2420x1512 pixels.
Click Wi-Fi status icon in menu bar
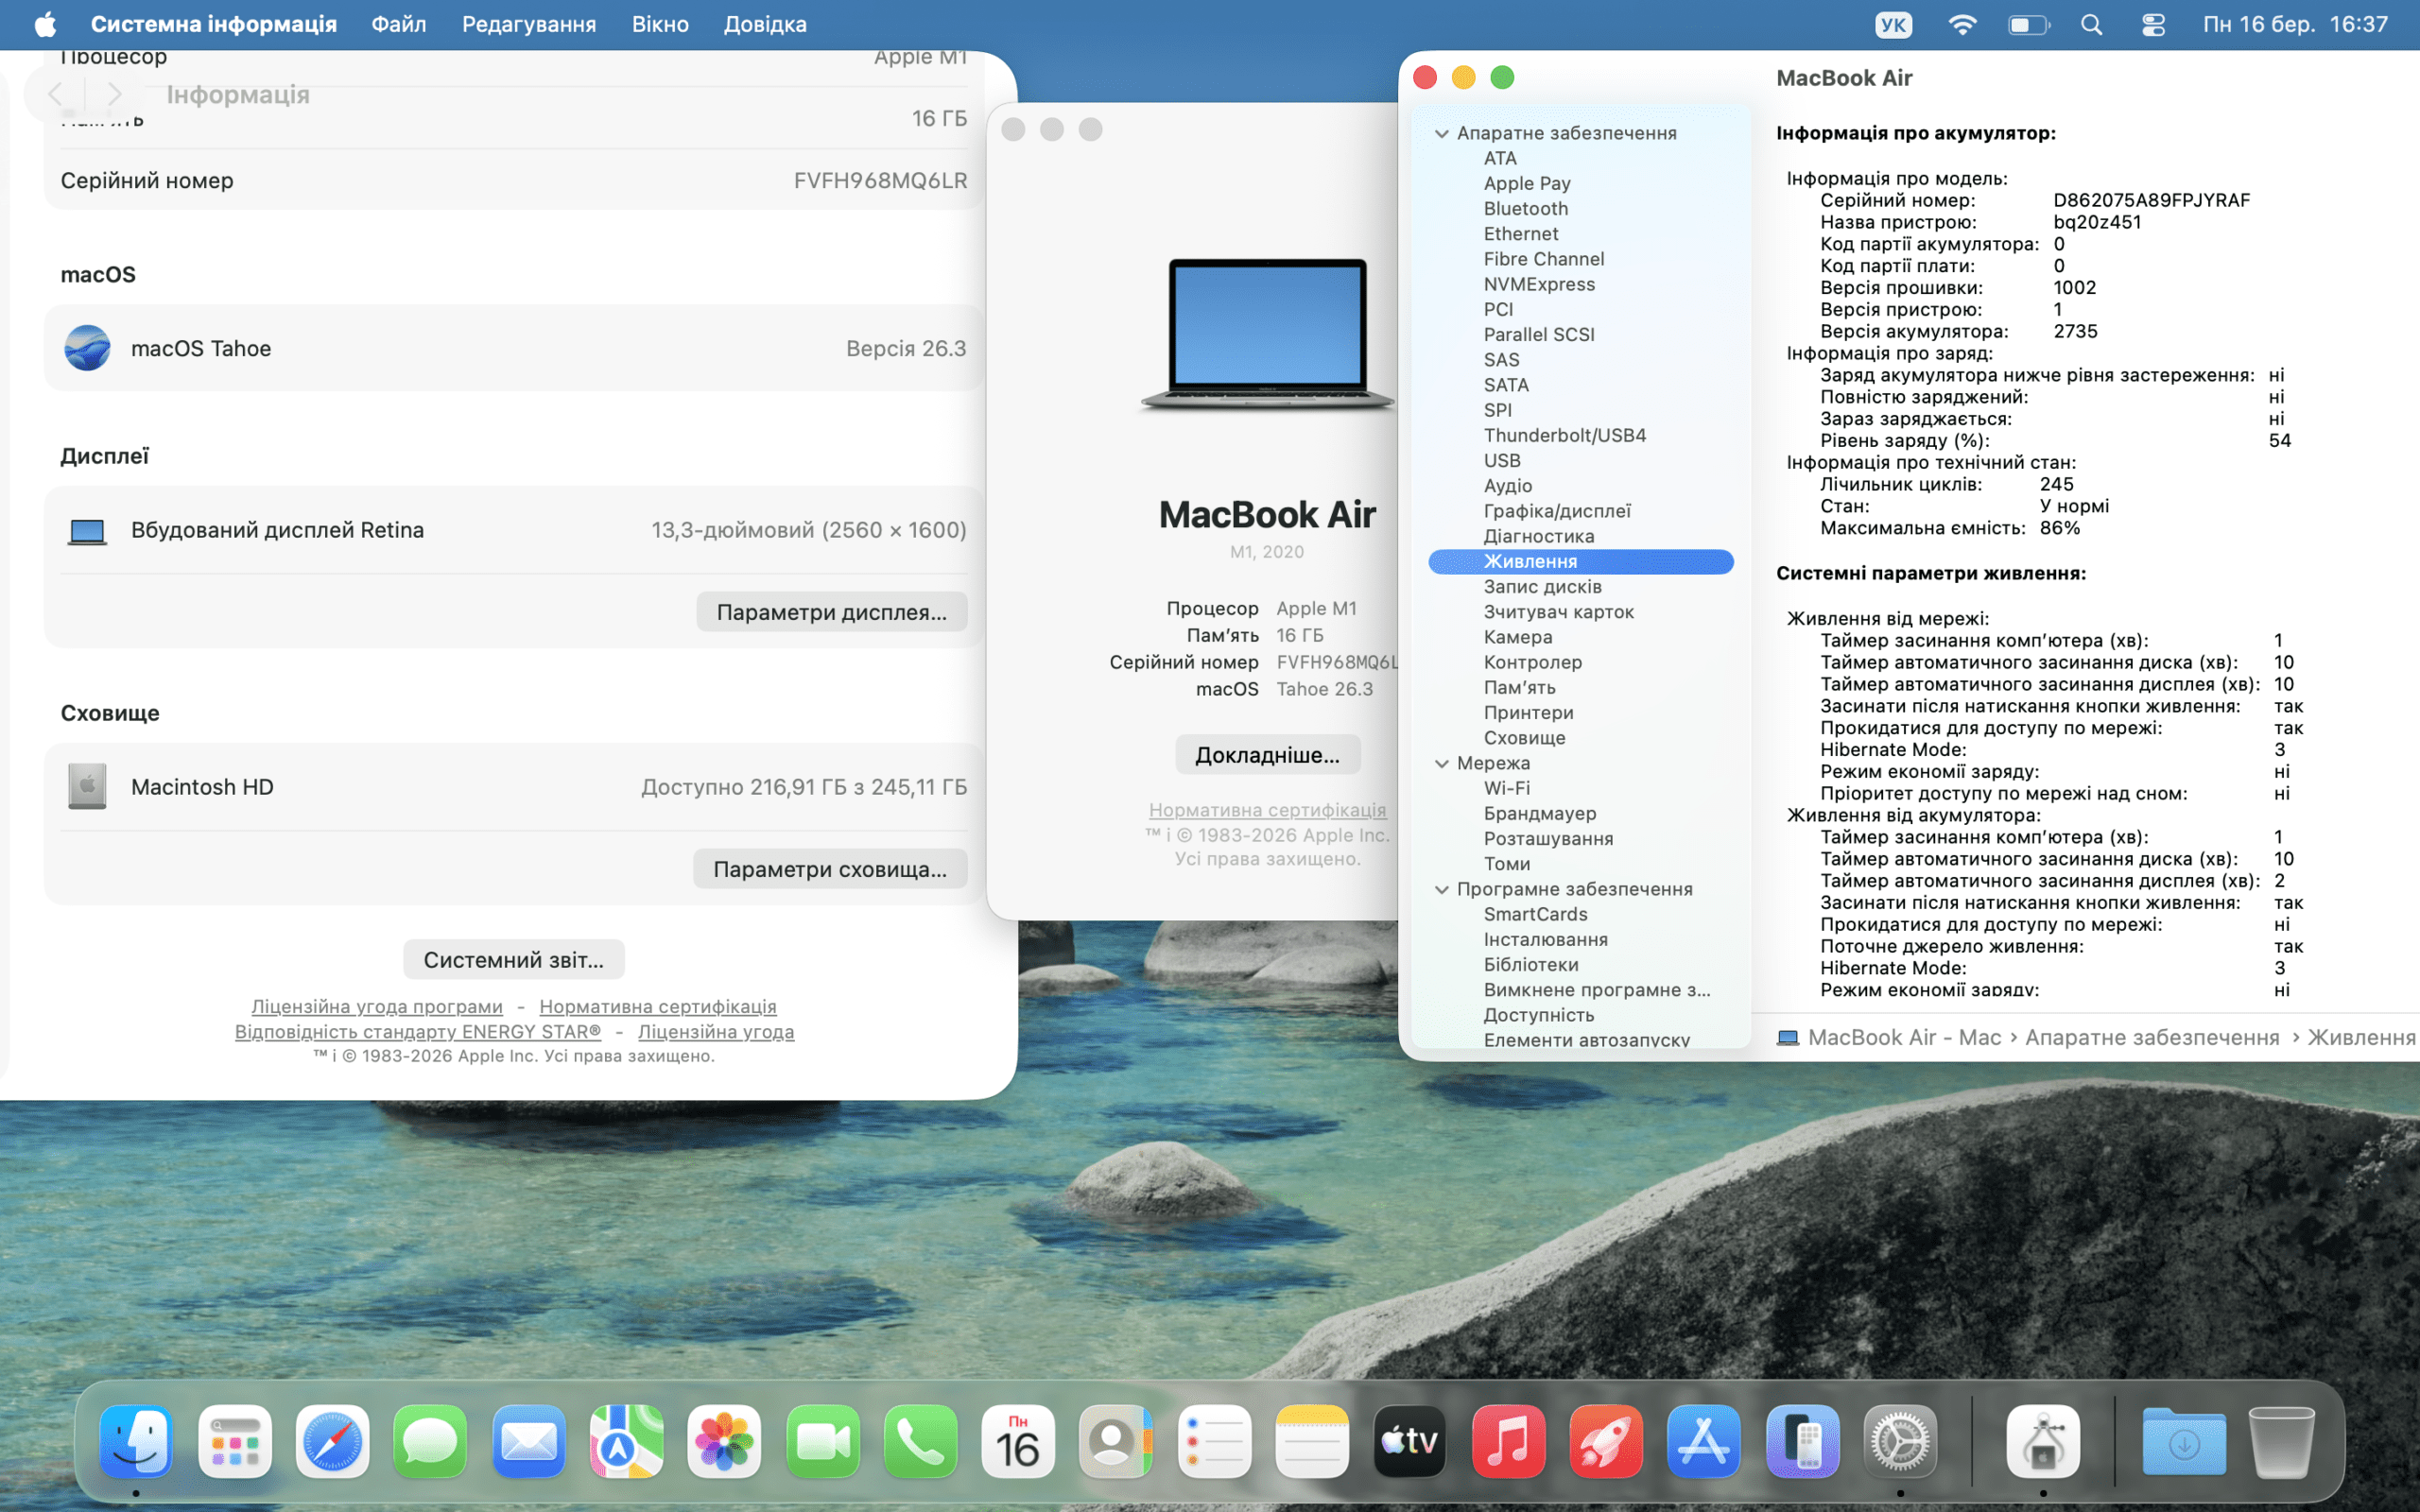pos(1962,25)
